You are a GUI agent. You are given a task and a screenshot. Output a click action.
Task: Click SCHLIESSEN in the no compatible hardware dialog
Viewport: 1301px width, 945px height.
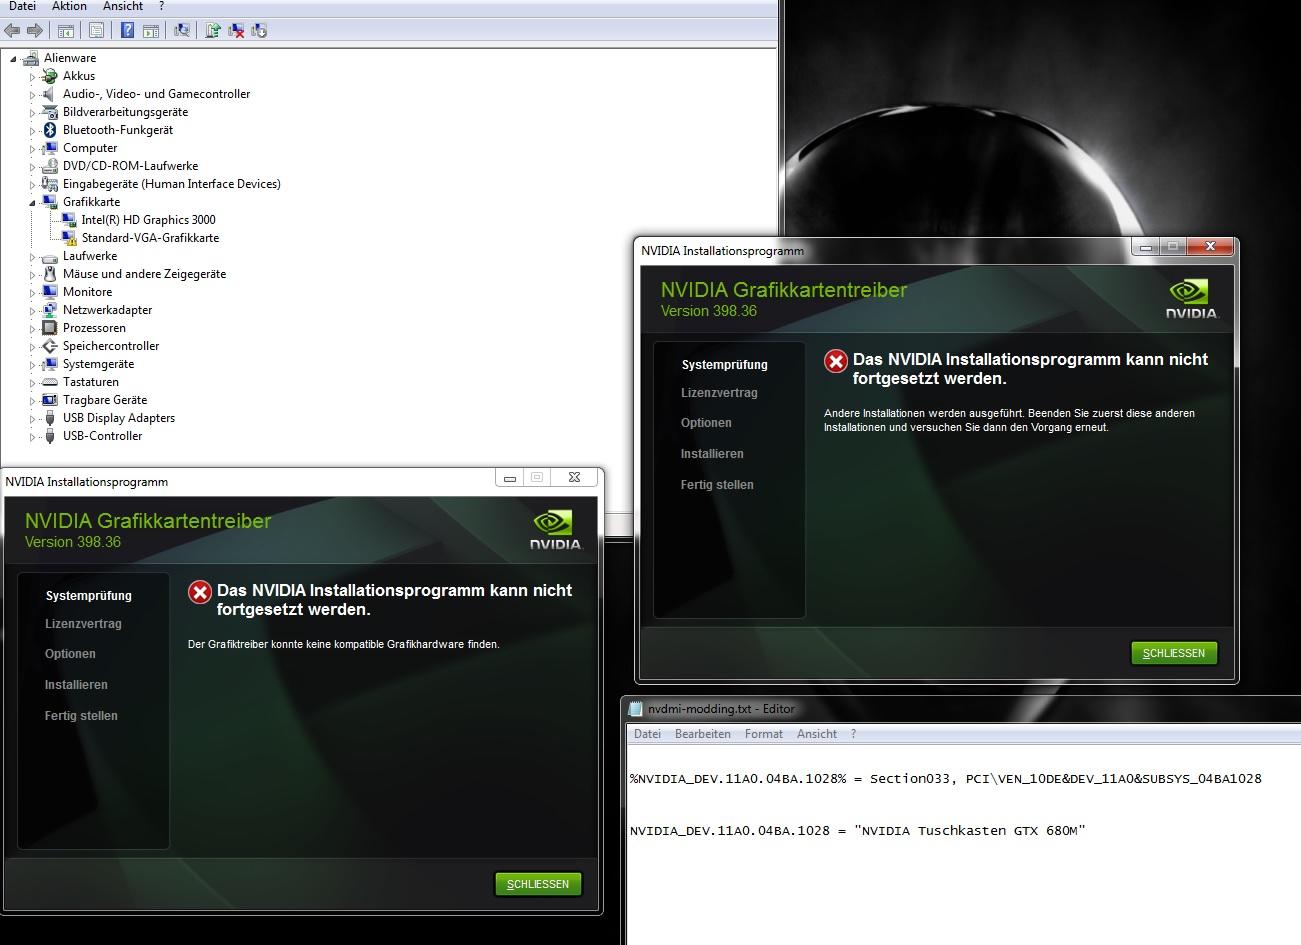[538, 884]
